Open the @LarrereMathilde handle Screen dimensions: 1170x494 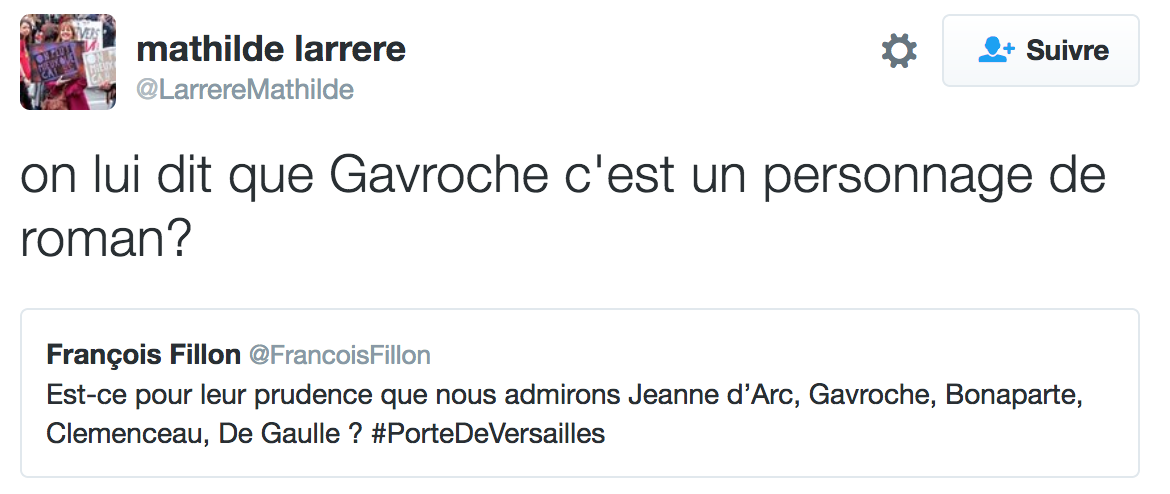click(x=244, y=90)
